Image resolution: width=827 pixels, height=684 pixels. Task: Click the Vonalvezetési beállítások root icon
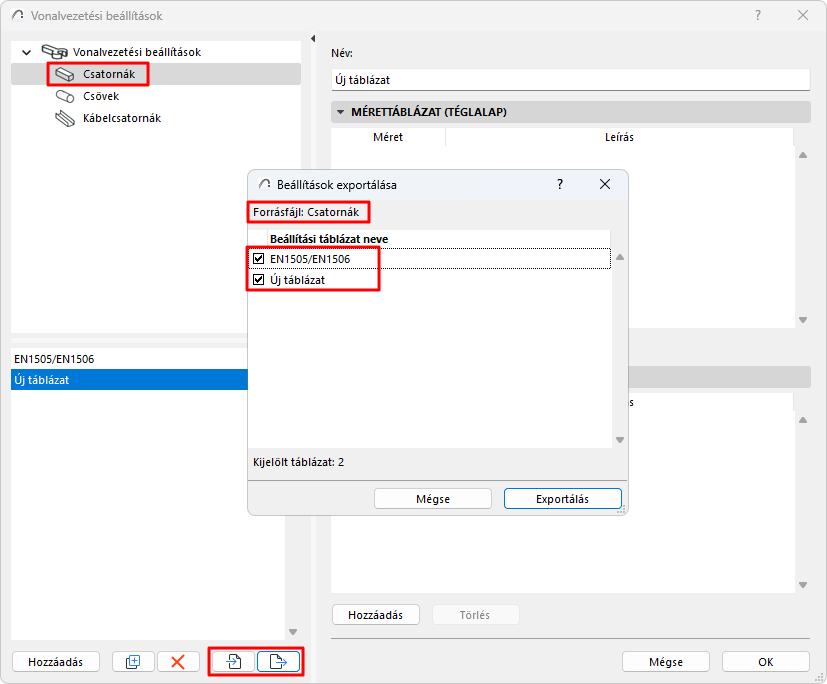54,52
